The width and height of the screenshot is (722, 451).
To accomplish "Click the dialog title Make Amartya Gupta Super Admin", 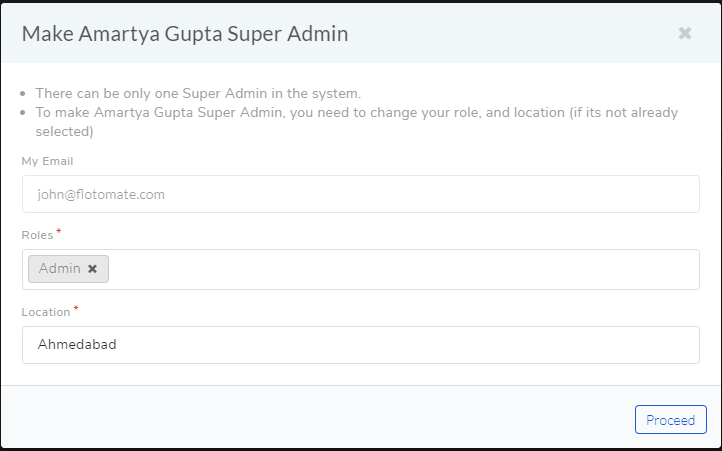I will point(185,34).
